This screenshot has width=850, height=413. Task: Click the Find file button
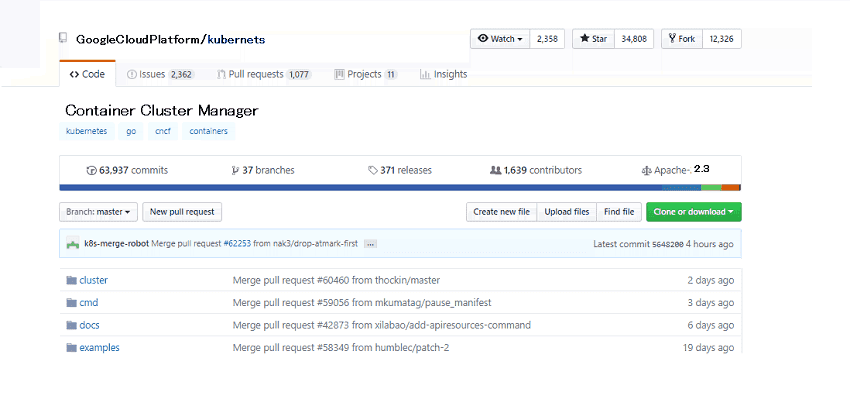coord(619,212)
